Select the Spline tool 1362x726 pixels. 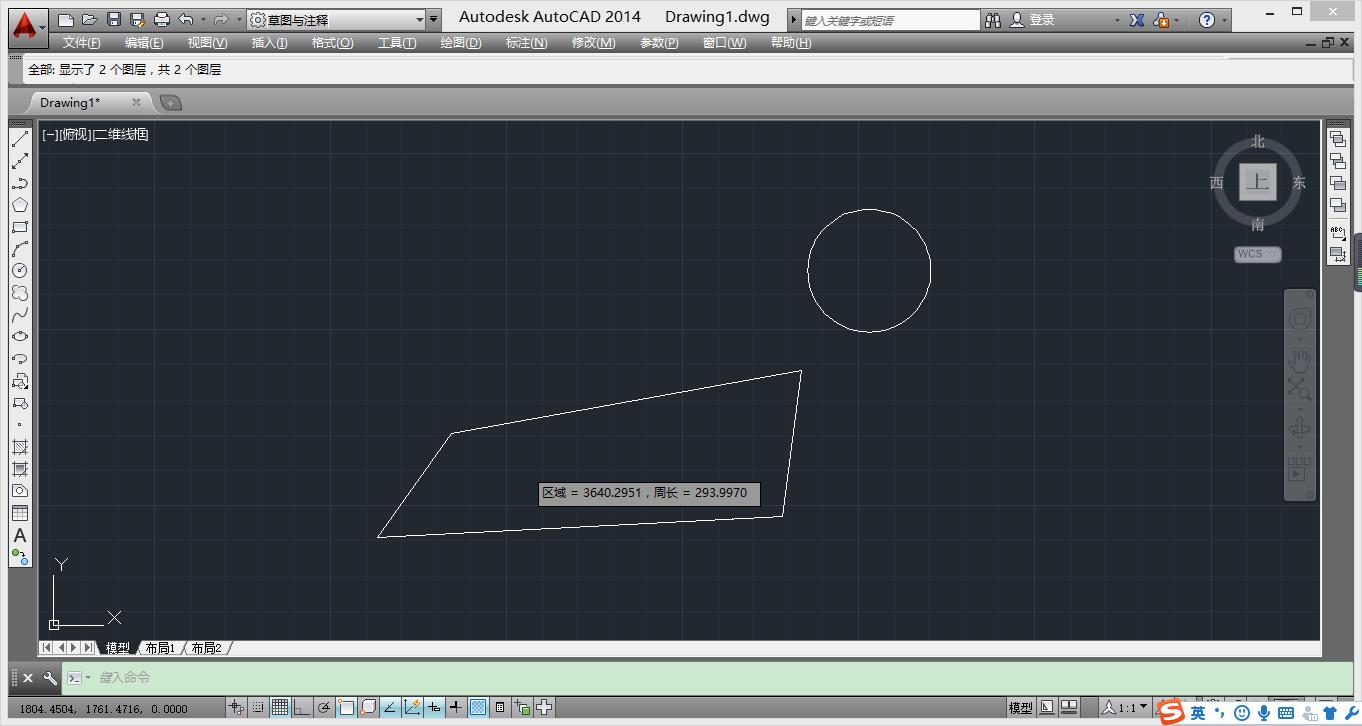pyautogui.click(x=20, y=315)
